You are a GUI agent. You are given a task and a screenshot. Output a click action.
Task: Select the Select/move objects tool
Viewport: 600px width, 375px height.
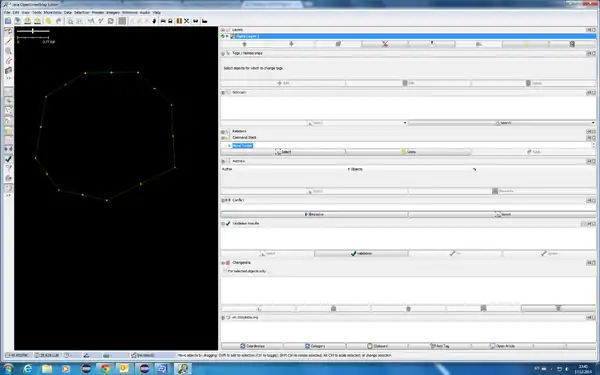click(x=8, y=31)
